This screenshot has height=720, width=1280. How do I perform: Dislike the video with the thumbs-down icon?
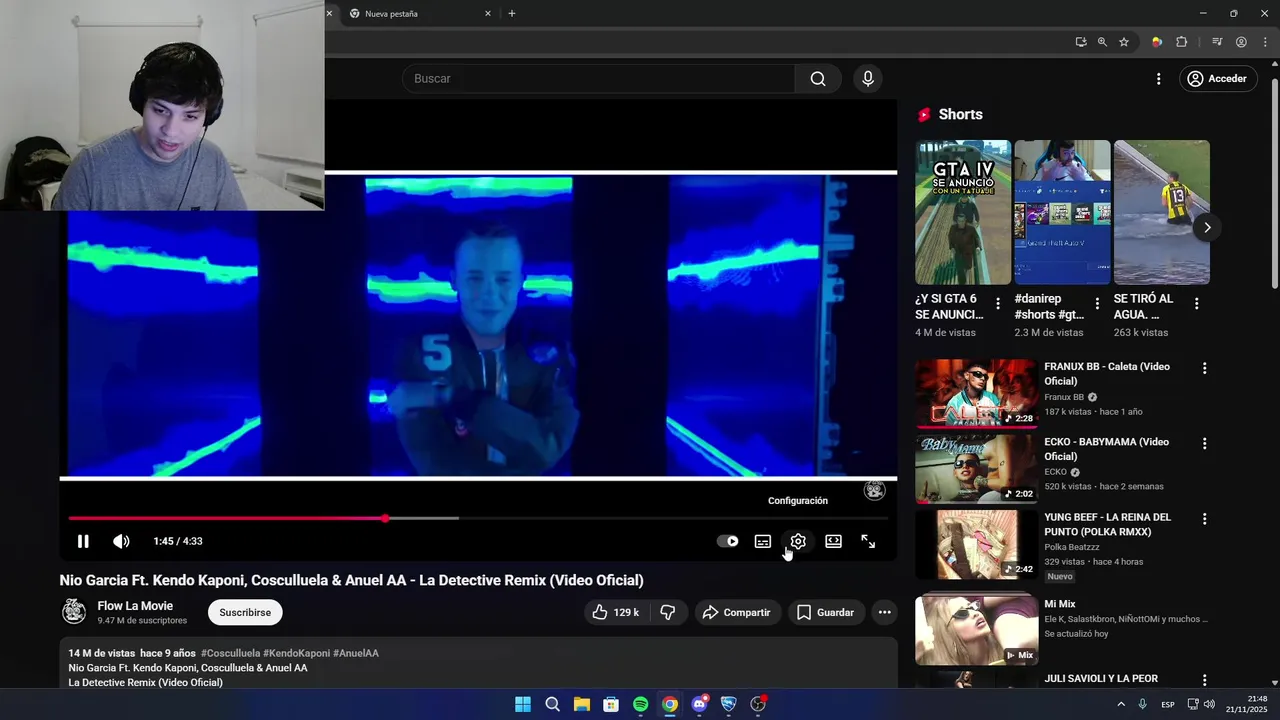coord(668,612)
